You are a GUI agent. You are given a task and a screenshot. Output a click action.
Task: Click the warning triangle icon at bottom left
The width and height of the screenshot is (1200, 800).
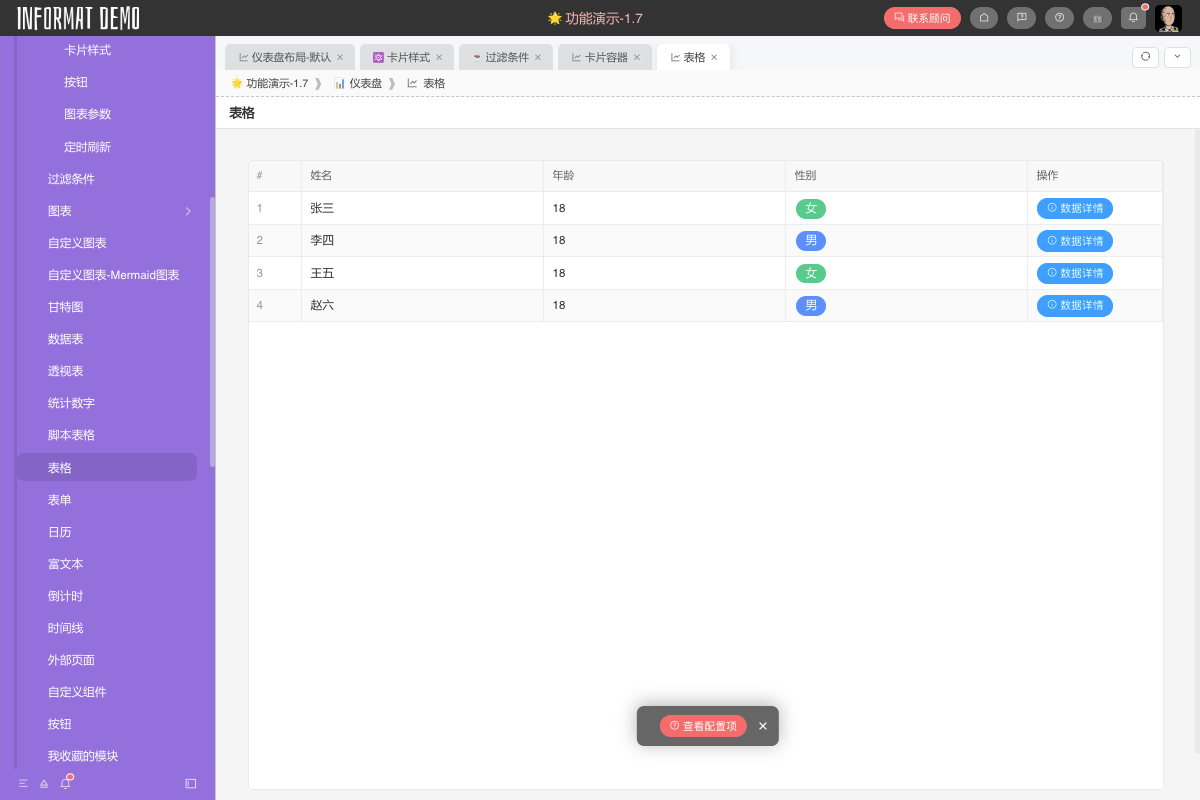[x=43, y=784]
